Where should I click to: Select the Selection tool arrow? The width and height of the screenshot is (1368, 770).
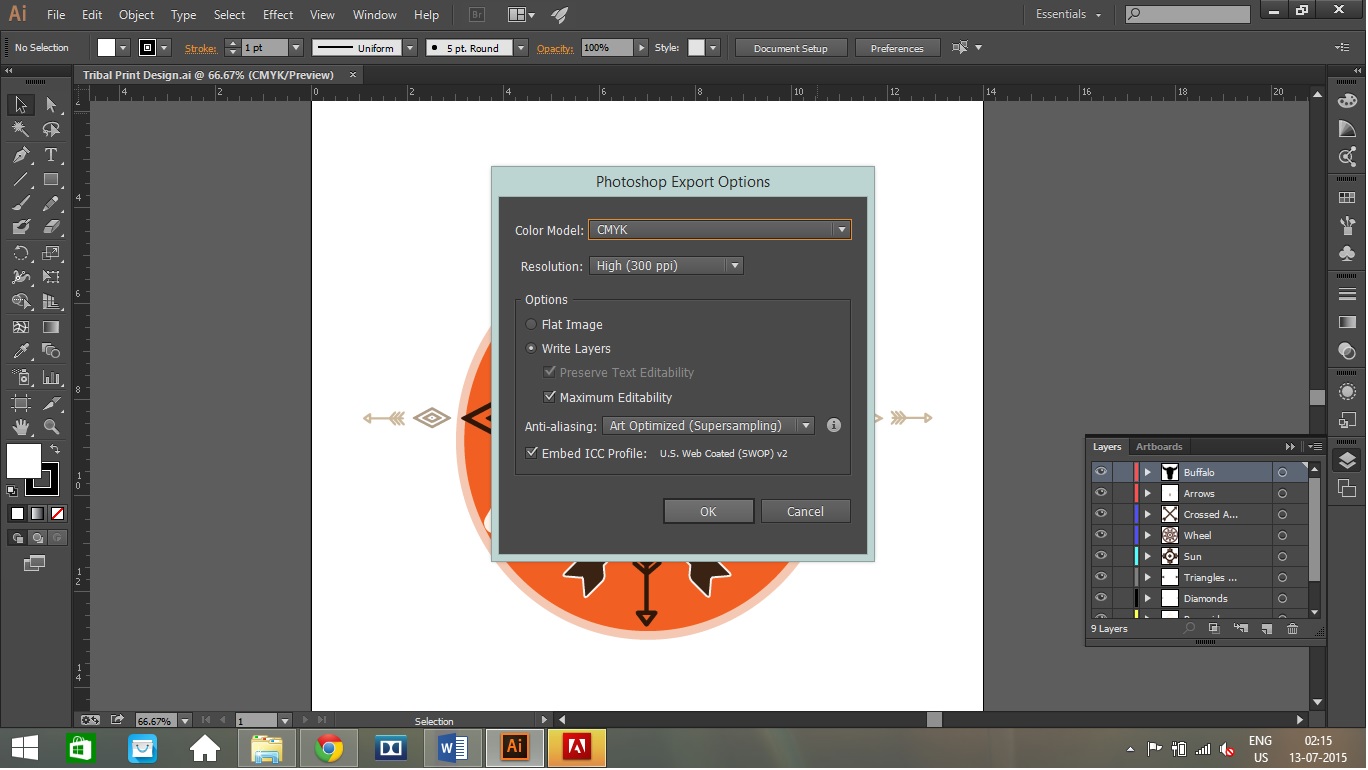click(x=21, y=105)
